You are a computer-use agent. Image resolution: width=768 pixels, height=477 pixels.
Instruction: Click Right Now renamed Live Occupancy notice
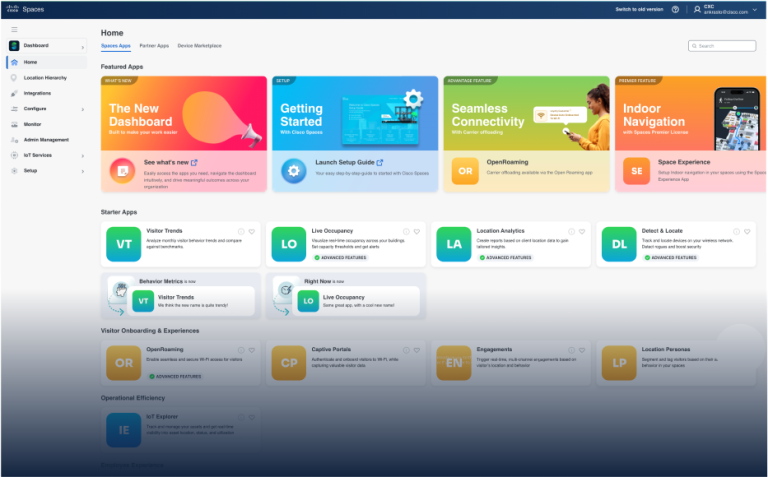click(x=346, y=296)
